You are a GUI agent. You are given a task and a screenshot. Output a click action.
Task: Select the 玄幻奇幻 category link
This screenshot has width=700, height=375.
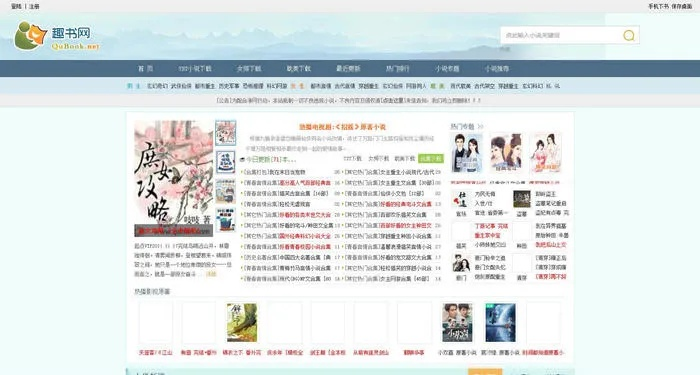(x=157, y=86)
